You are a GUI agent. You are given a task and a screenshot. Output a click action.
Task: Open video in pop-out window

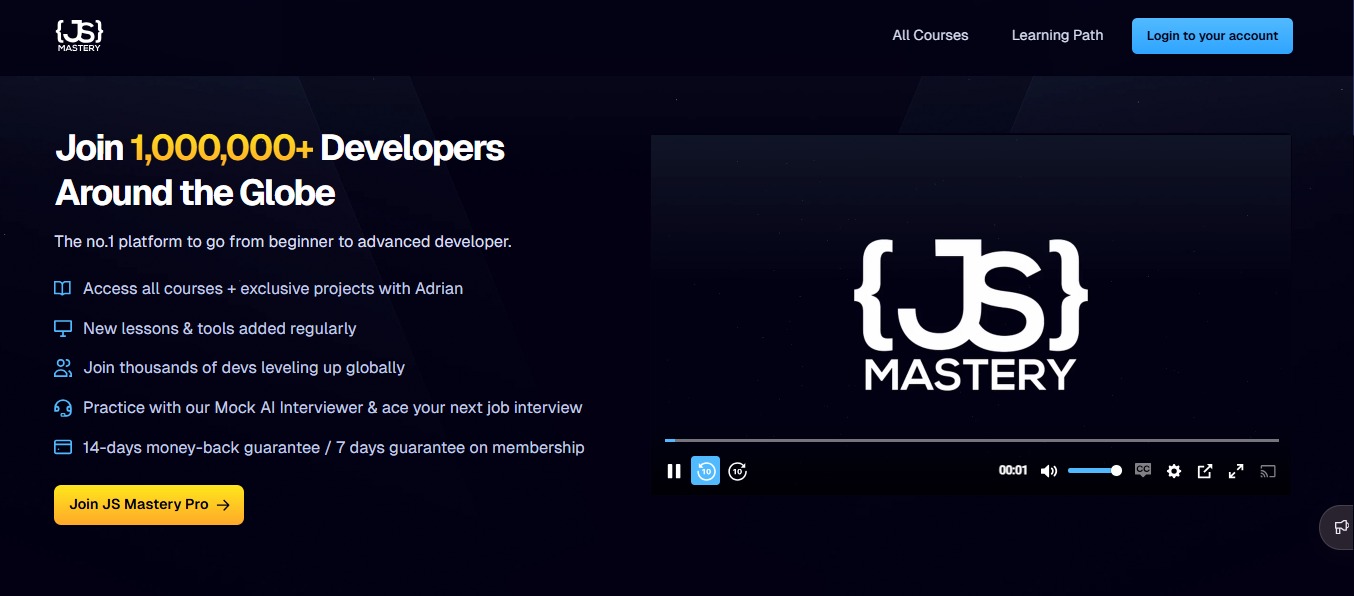coord(1205,471)
